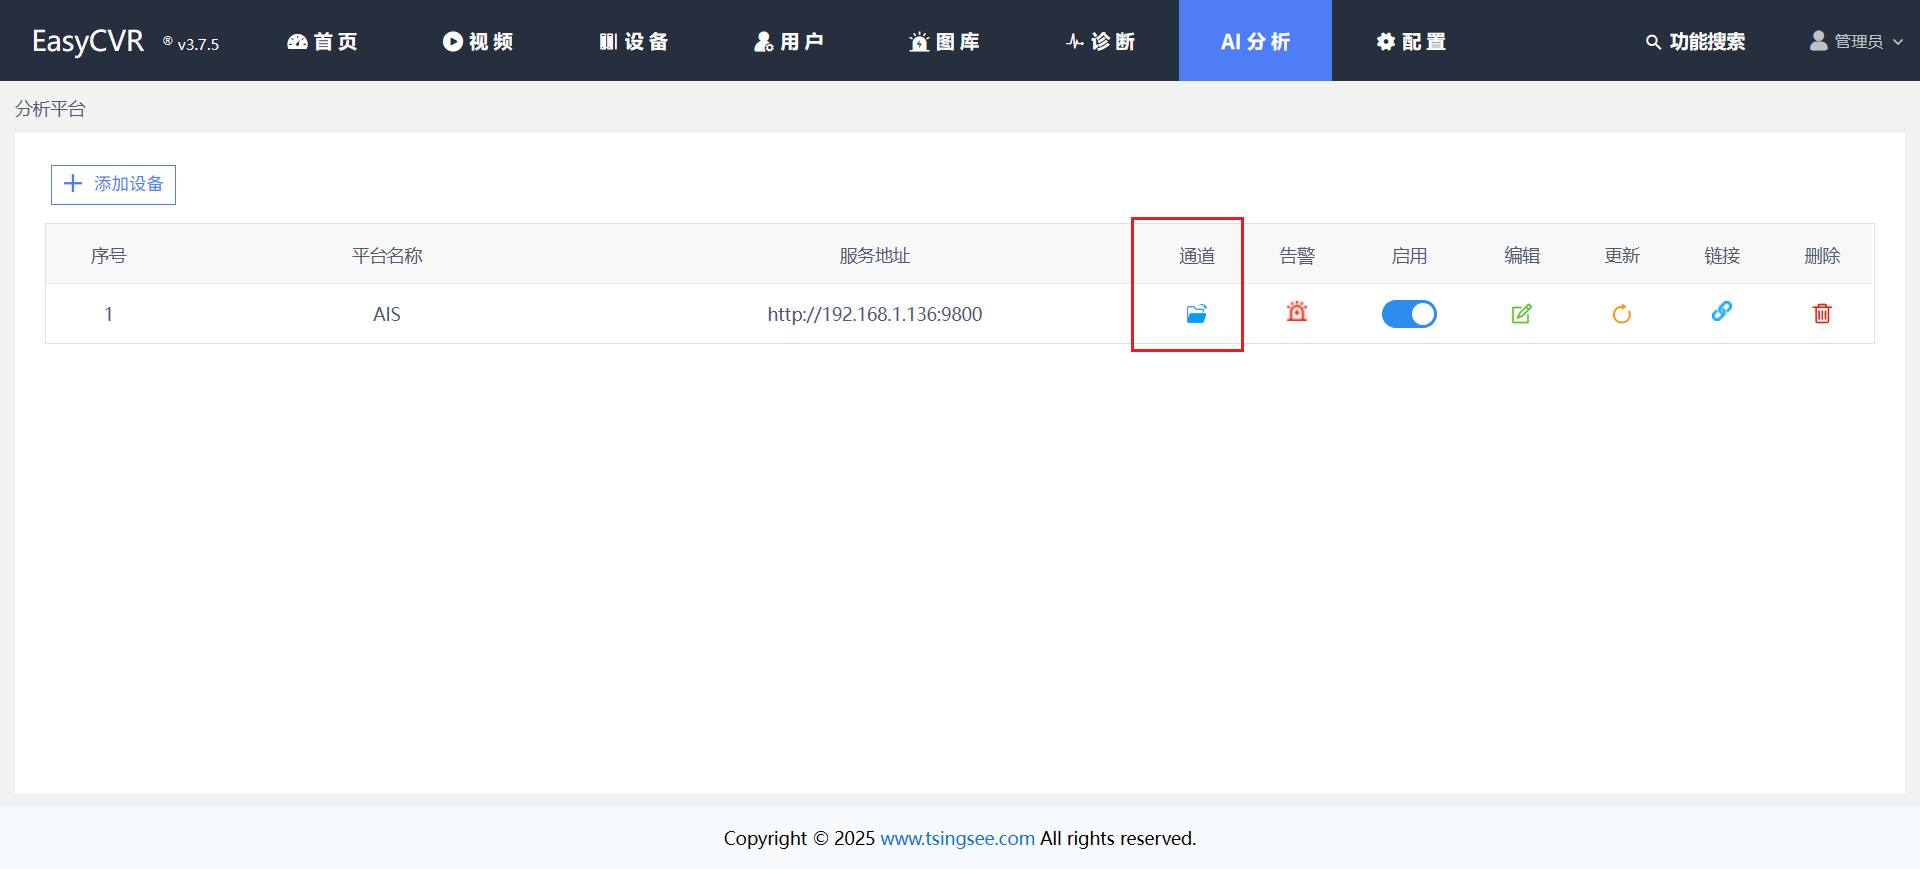Open the www.tsingsee.com footer link
The width and height of the screenshot is (1920, 869).
tap(957, 838)
